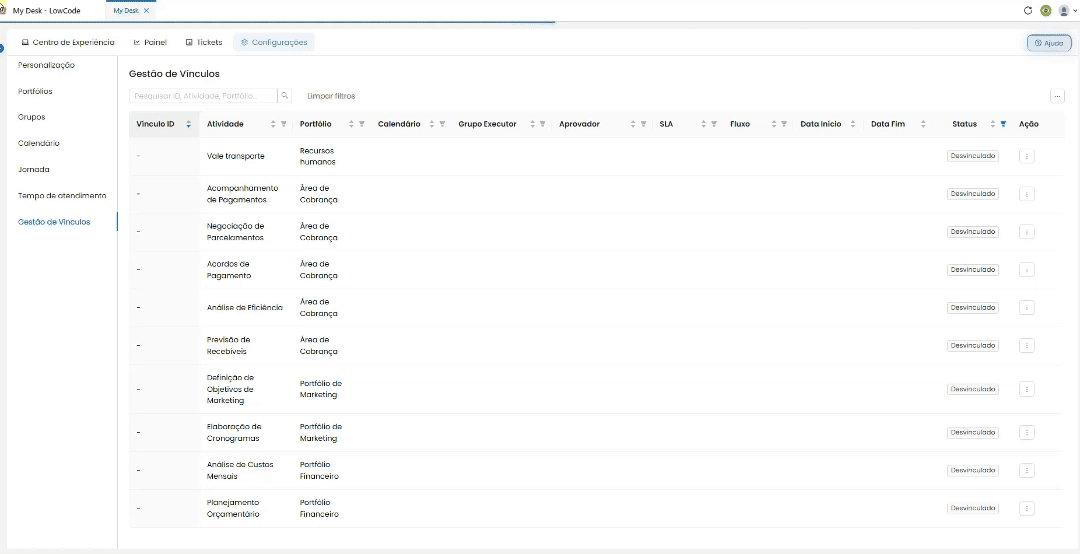Screen dimensions: 1080x554
Task: Click the SLA column sort arrows
Action: pyautogui.click(x=704, y=125)
